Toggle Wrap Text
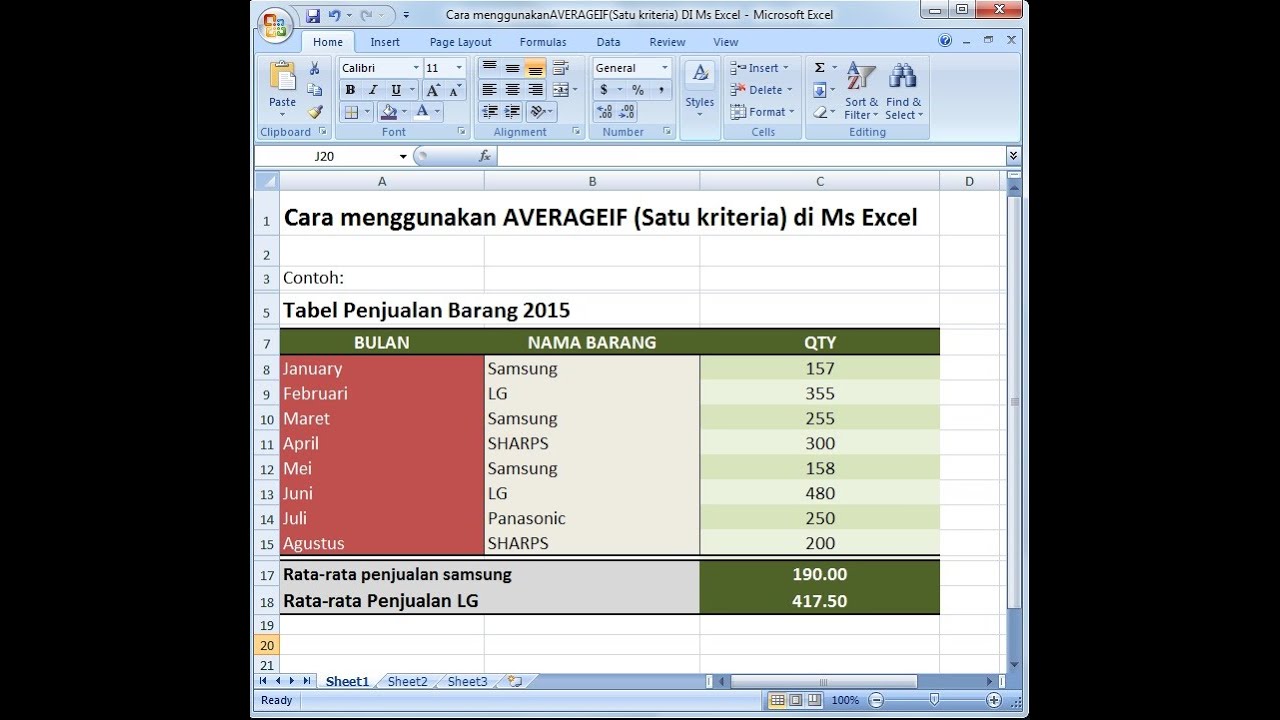 click(560, 68)
